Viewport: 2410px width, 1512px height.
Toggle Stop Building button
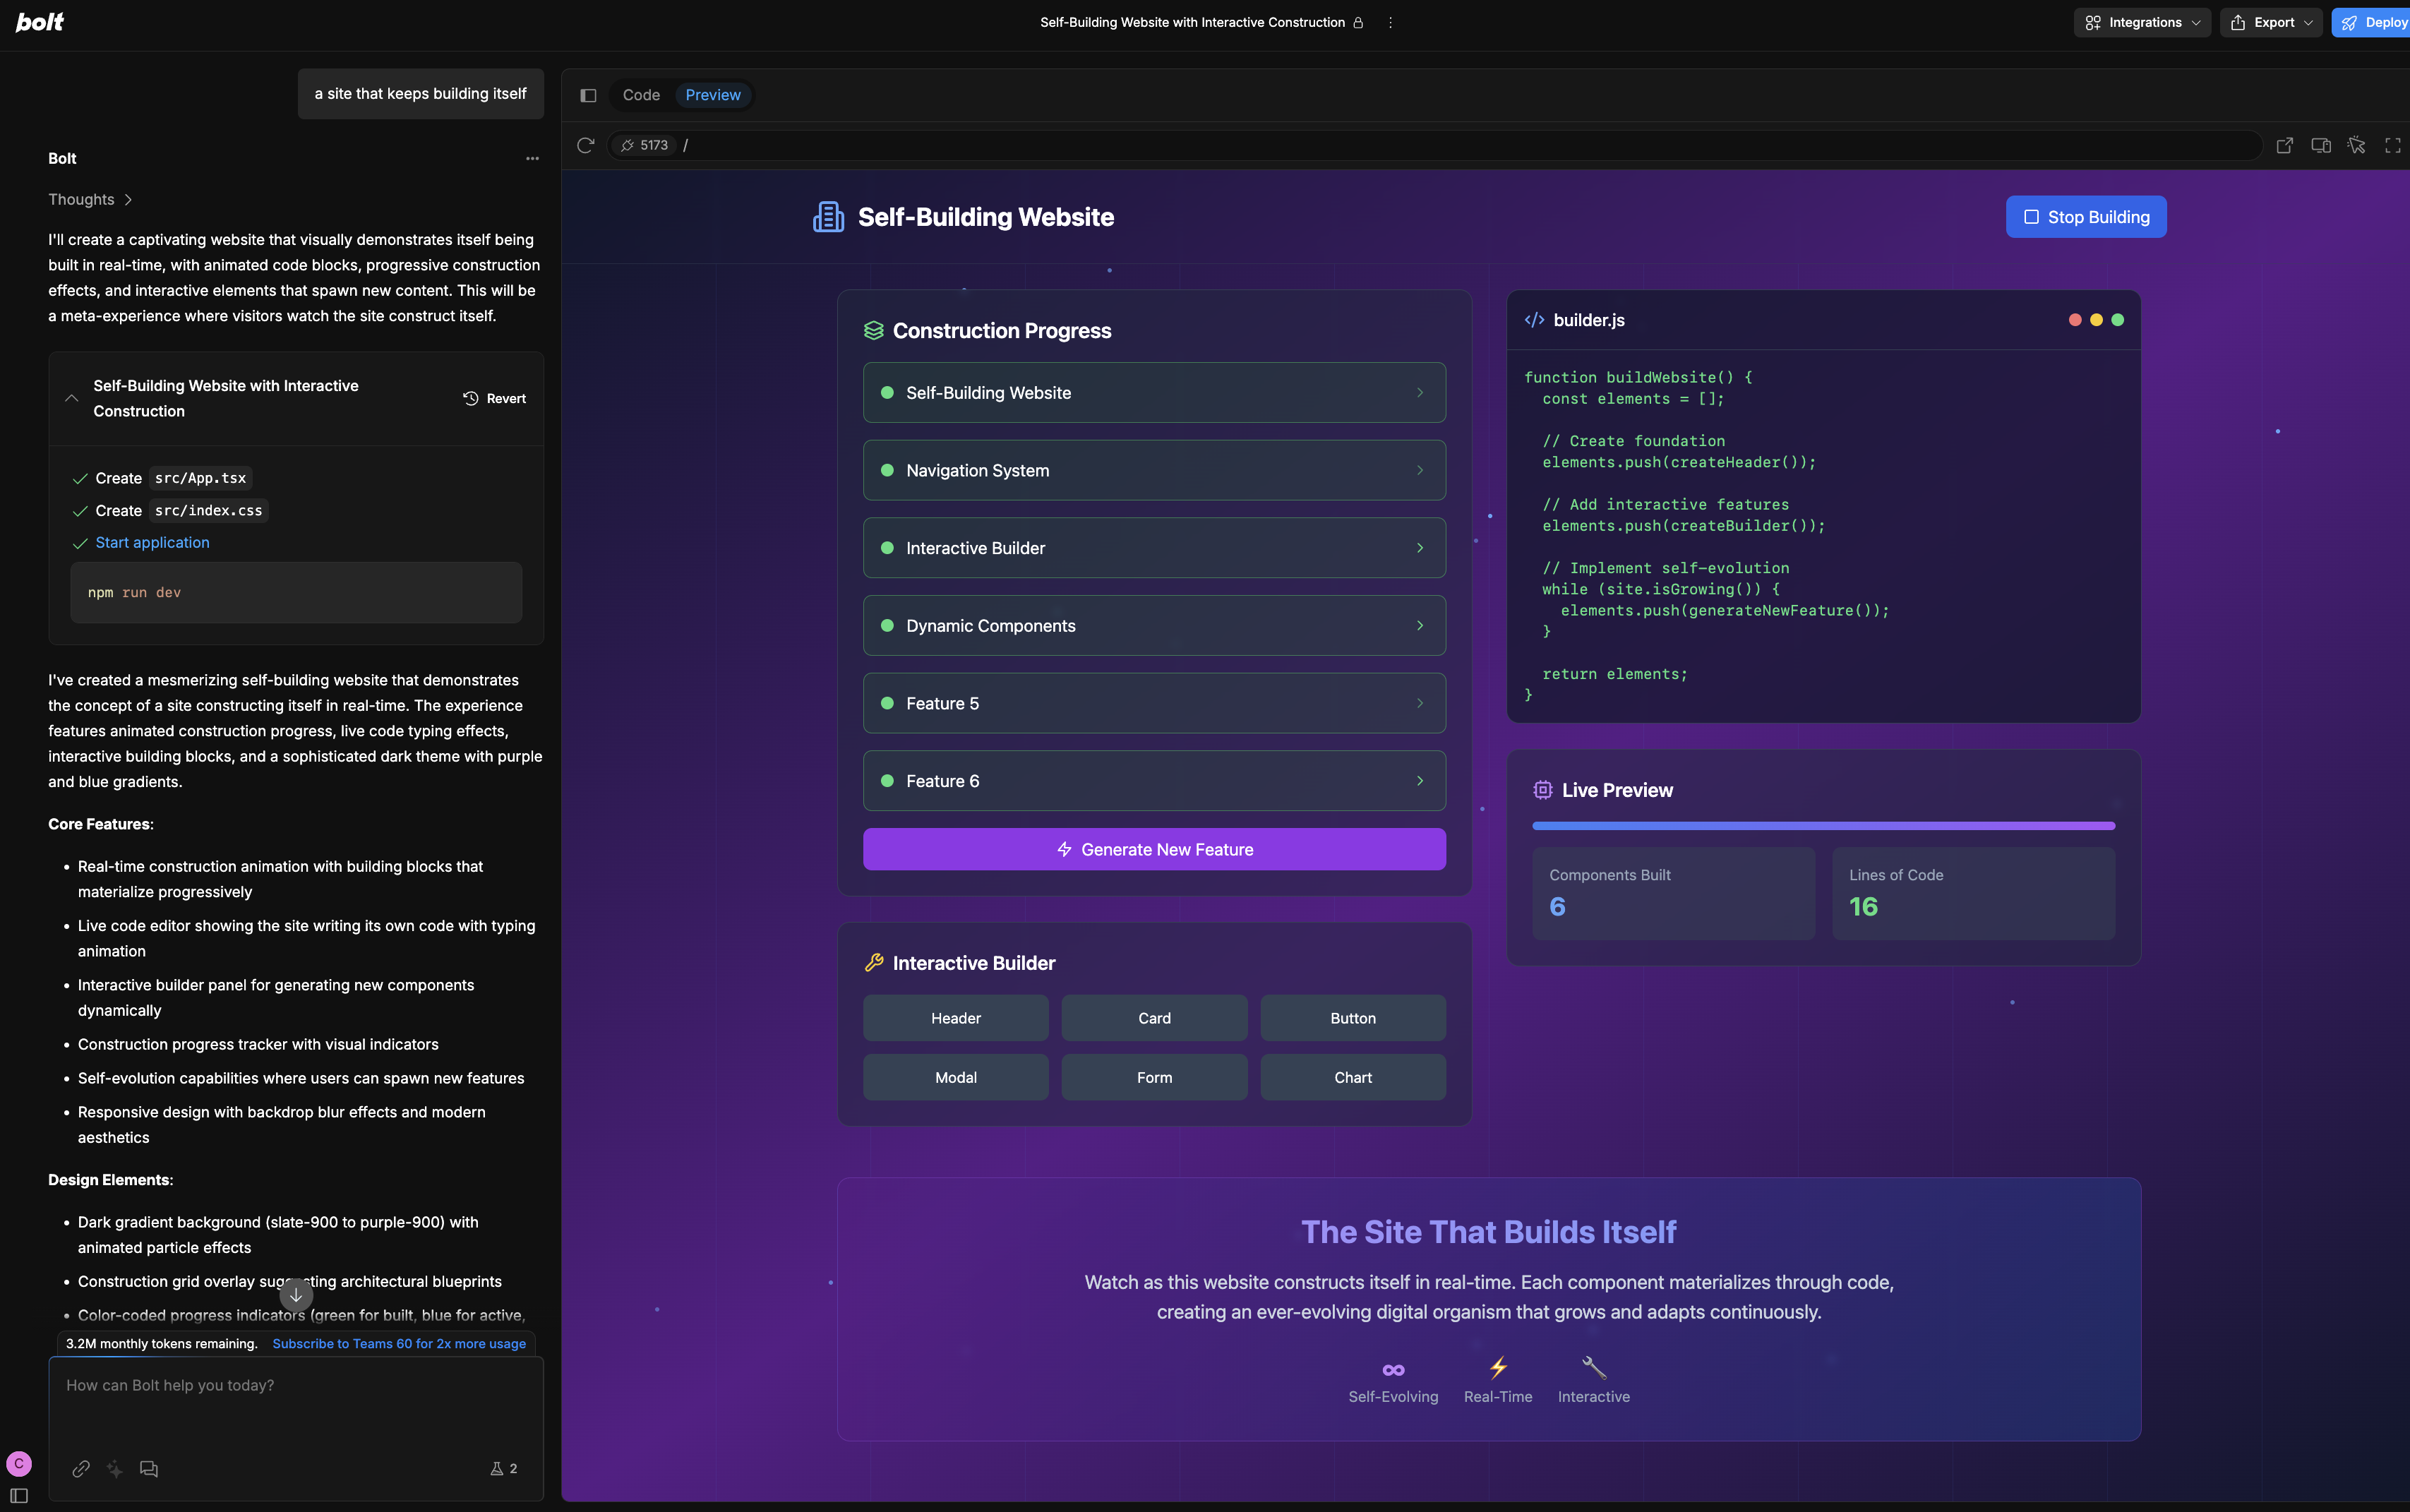point(2086,217)
